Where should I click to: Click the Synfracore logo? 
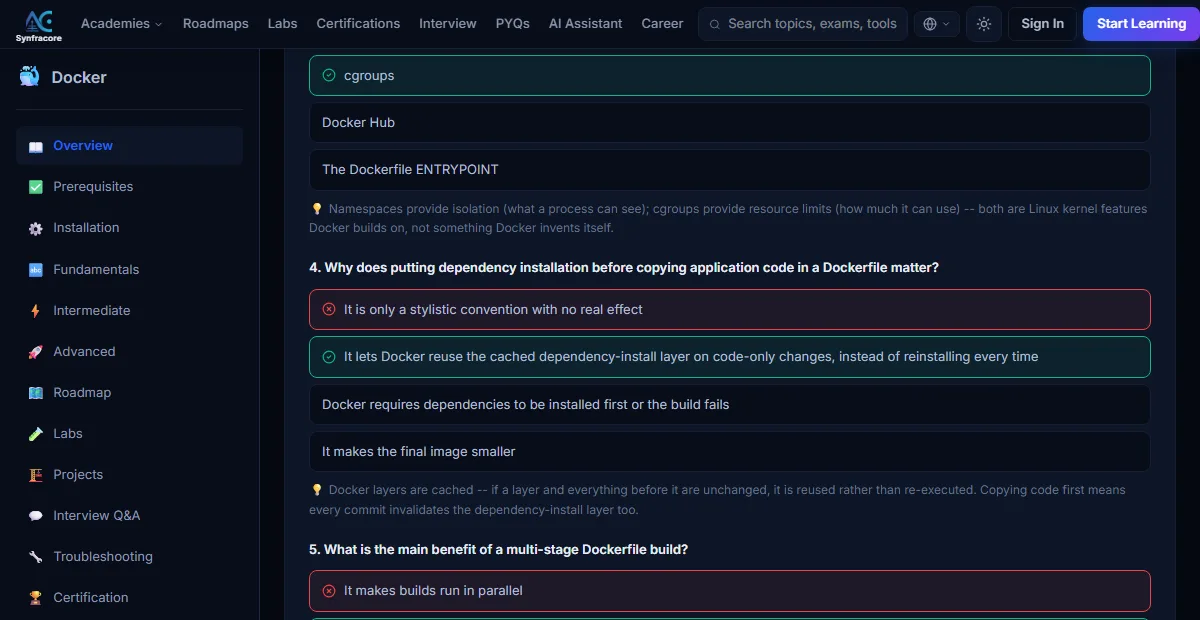click(x=40, y=24)
